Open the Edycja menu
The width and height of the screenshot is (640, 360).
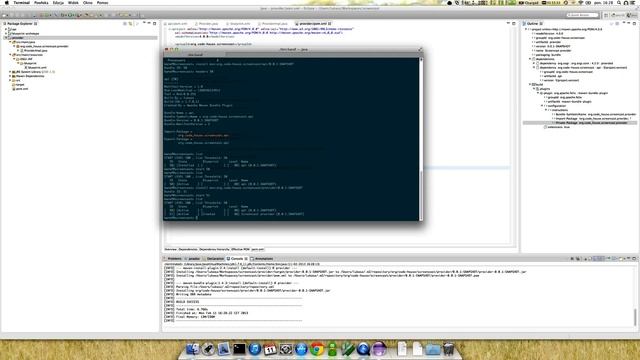point(58,2)
